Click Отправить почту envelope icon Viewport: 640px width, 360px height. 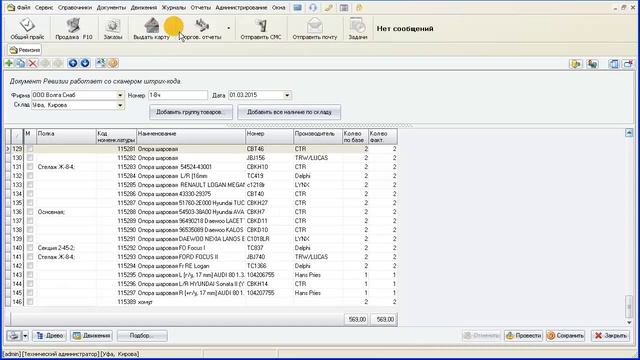pyautogui.click(x=315, y=29)
